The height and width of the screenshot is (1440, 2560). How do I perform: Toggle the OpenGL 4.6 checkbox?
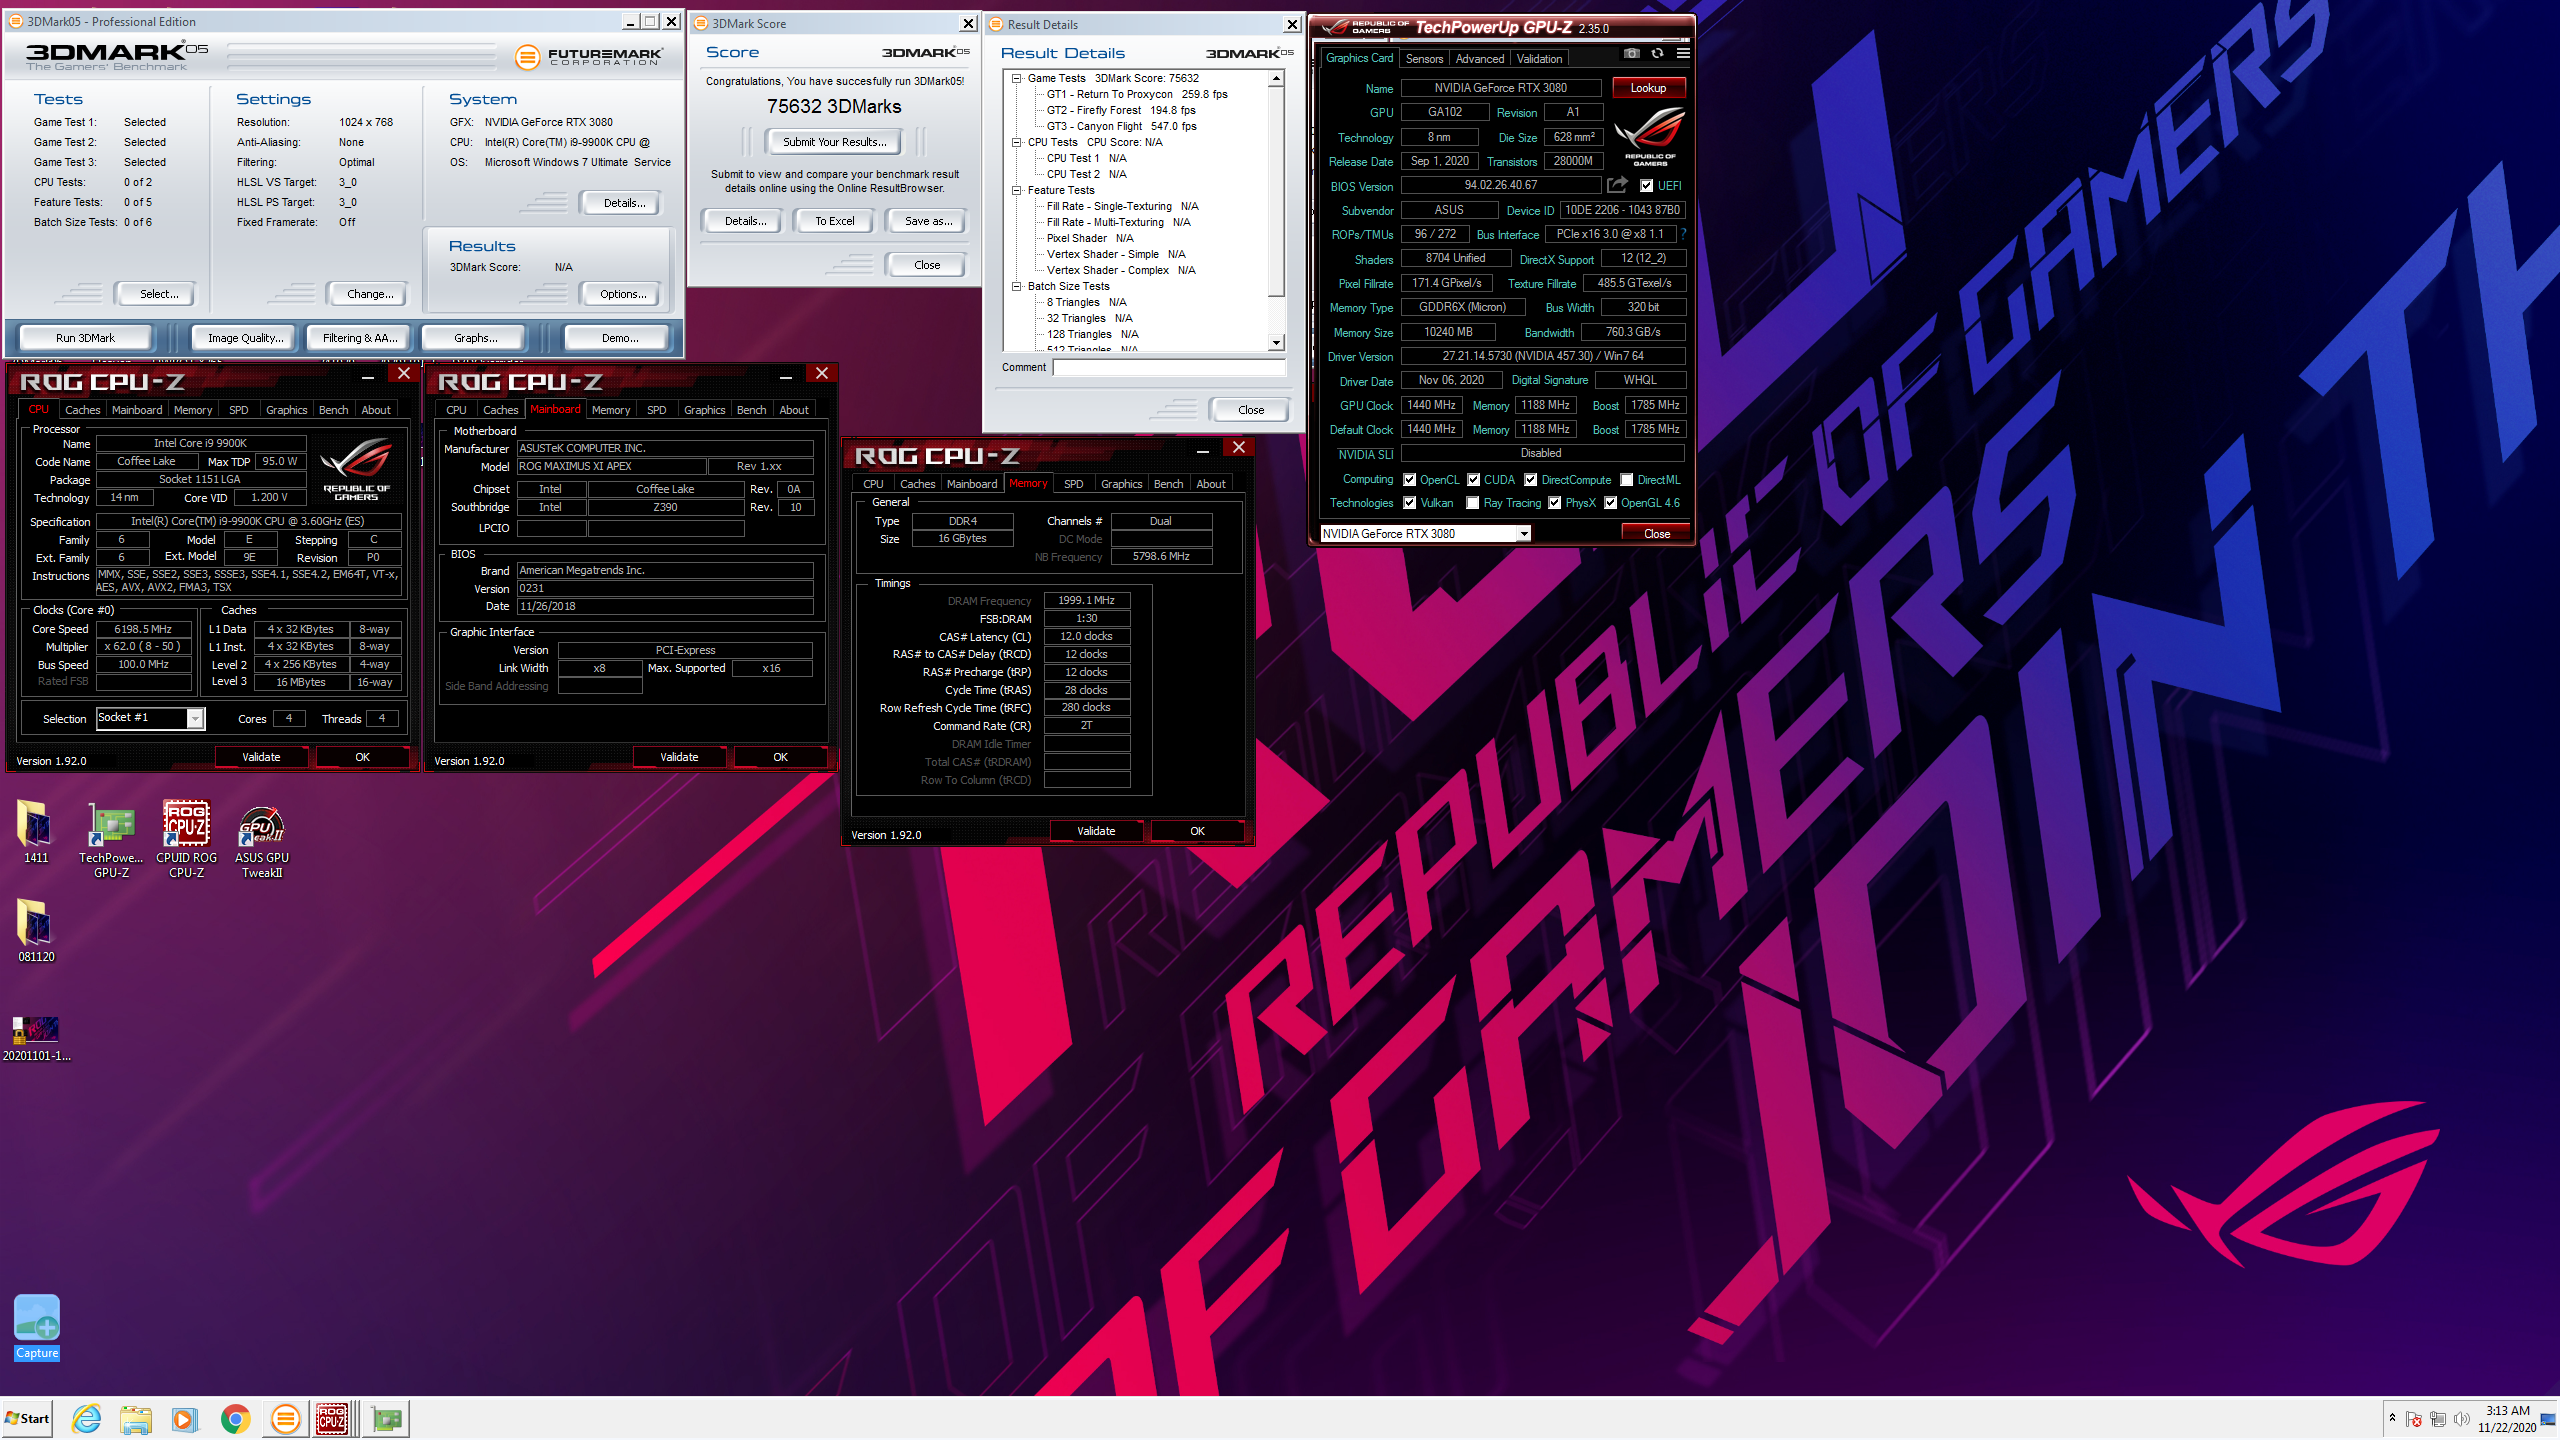pos(1610,503)
